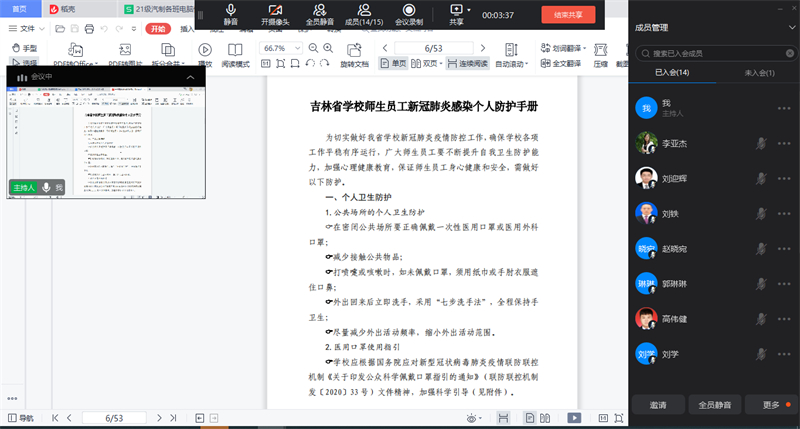
Task: Toggle continuous reading mode
Action: pos(468,63)
